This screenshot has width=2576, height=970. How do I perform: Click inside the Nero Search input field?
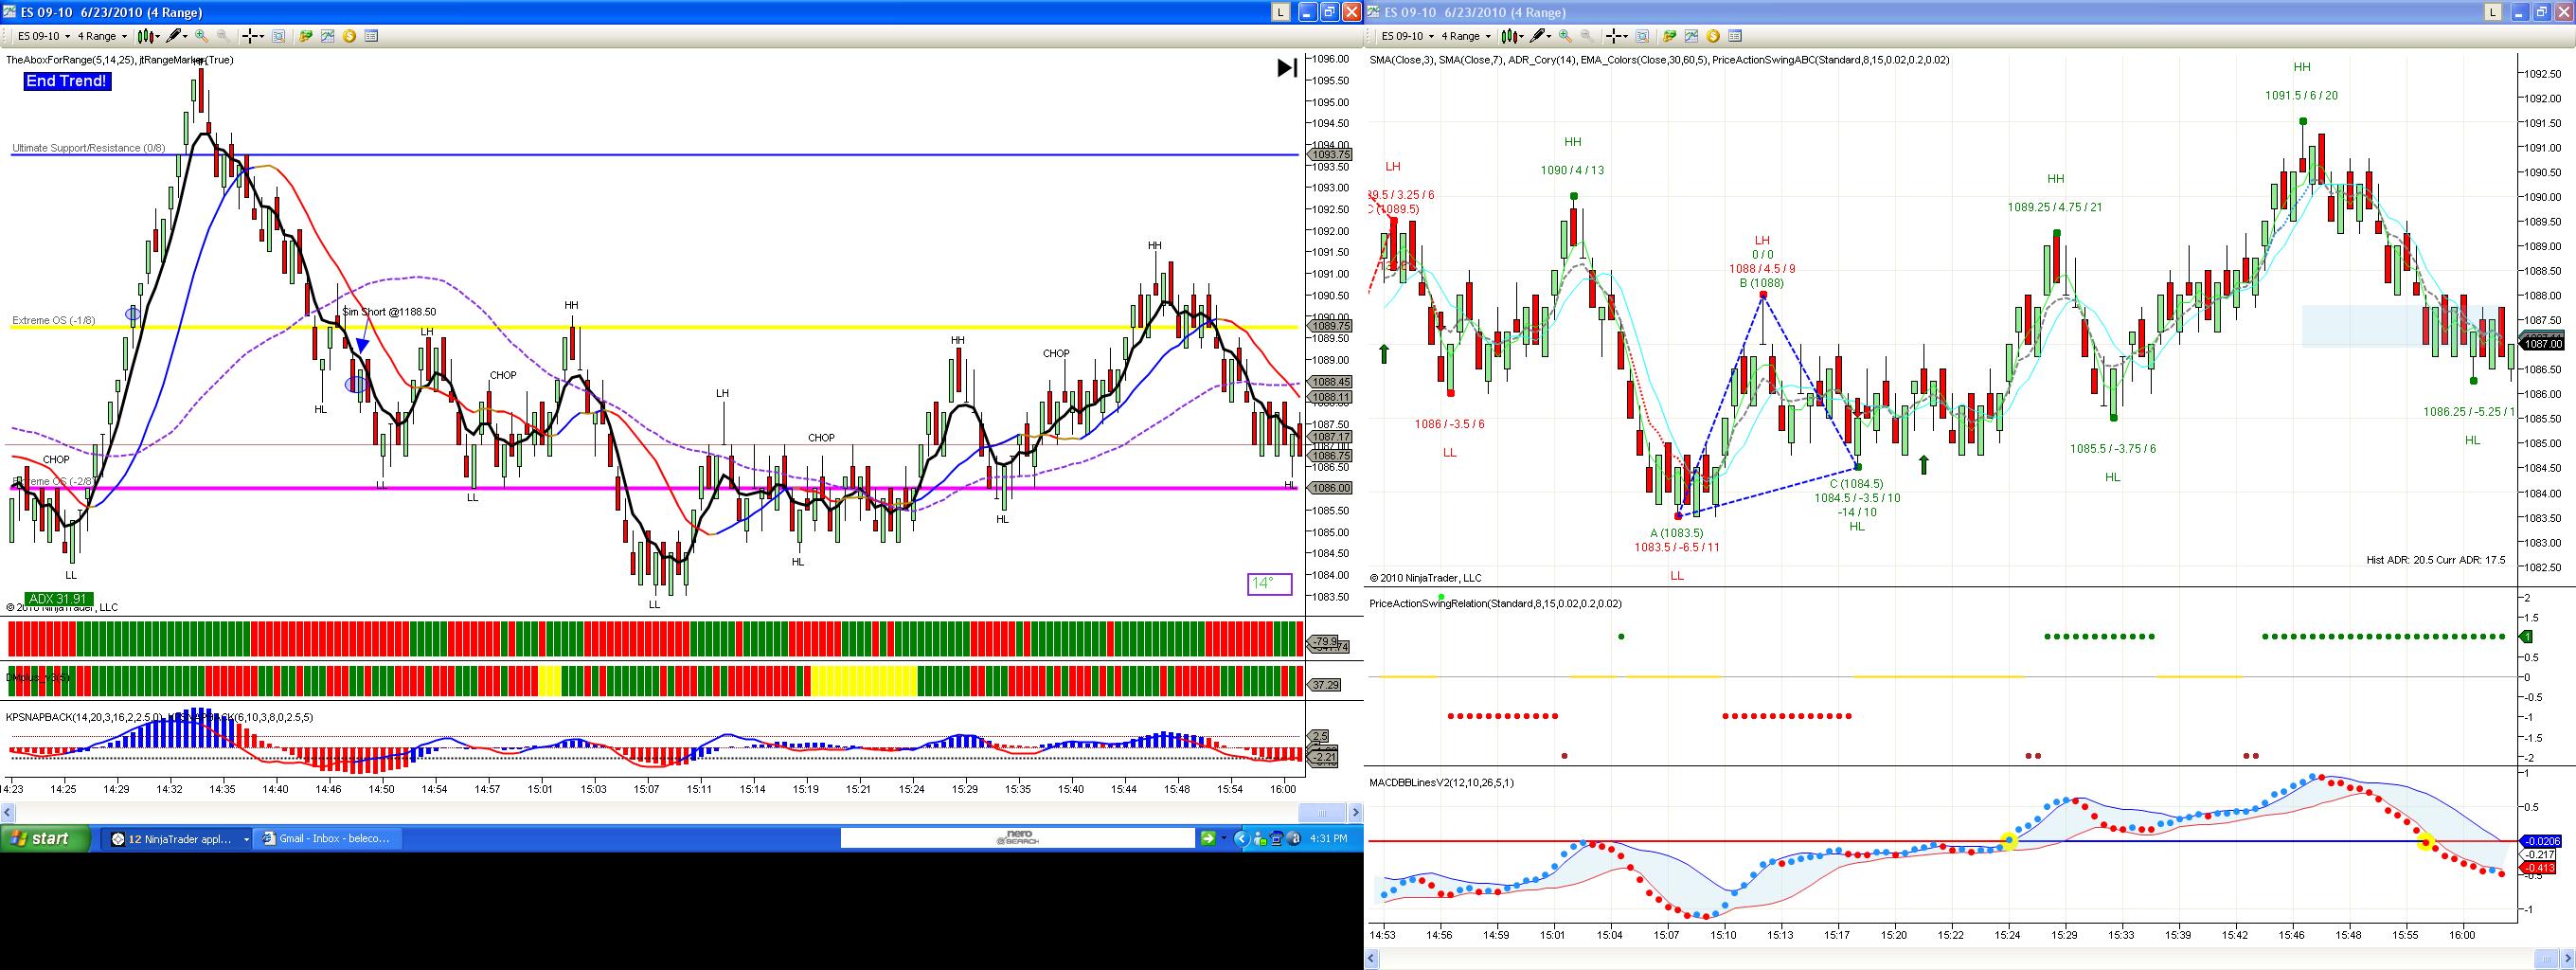click(1017, 838)
